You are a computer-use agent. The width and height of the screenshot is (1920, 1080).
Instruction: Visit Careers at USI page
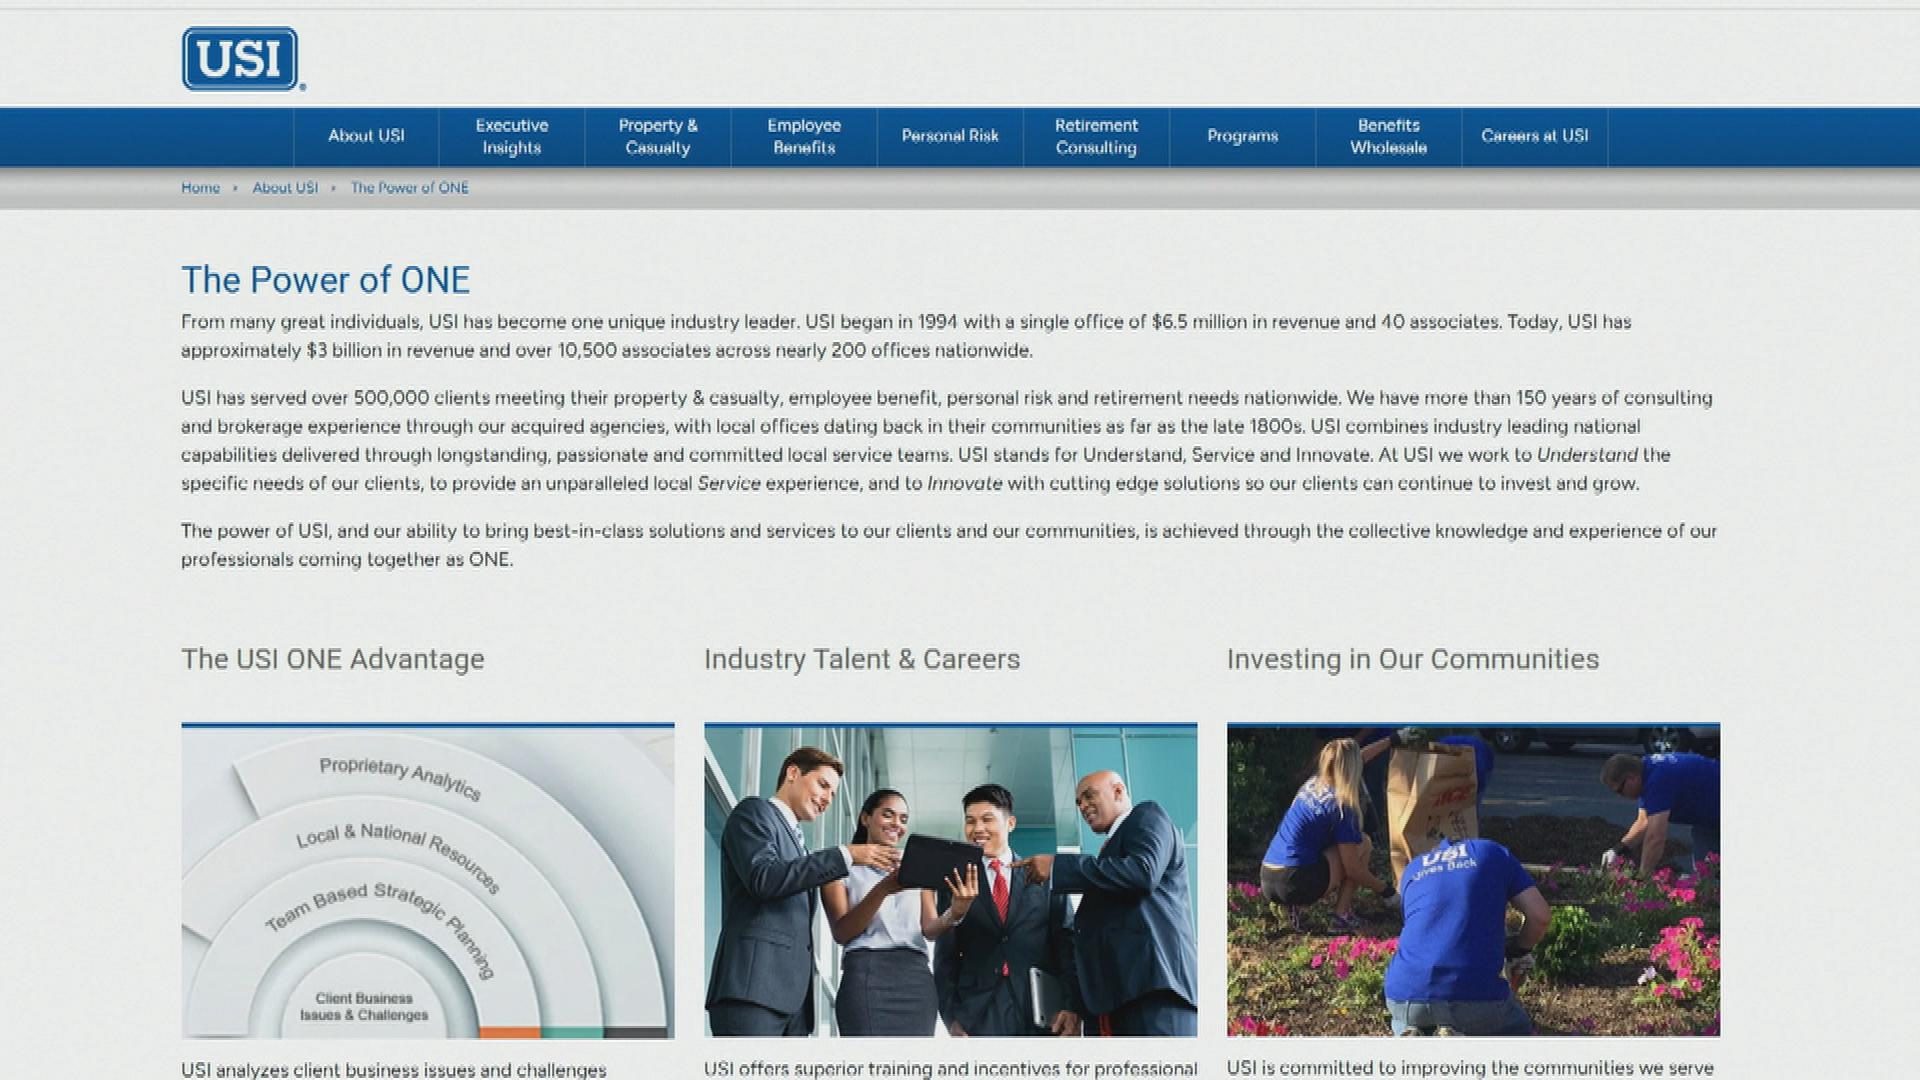(1534, 136)
